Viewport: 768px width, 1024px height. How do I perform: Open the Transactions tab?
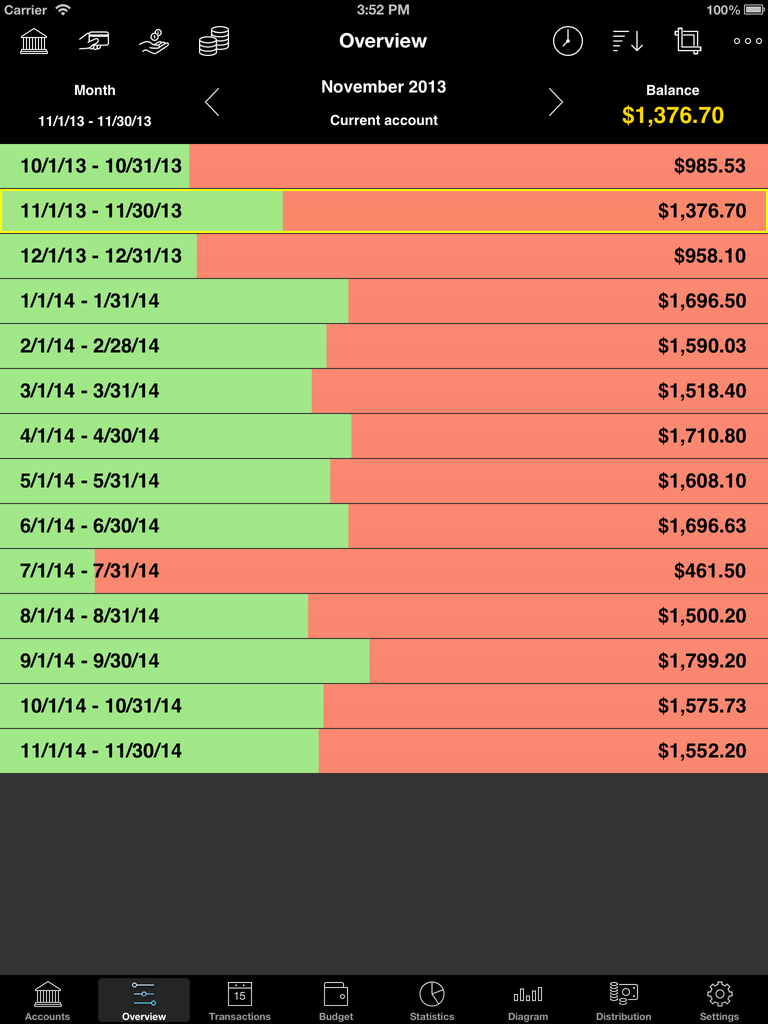coord(240,1000)
